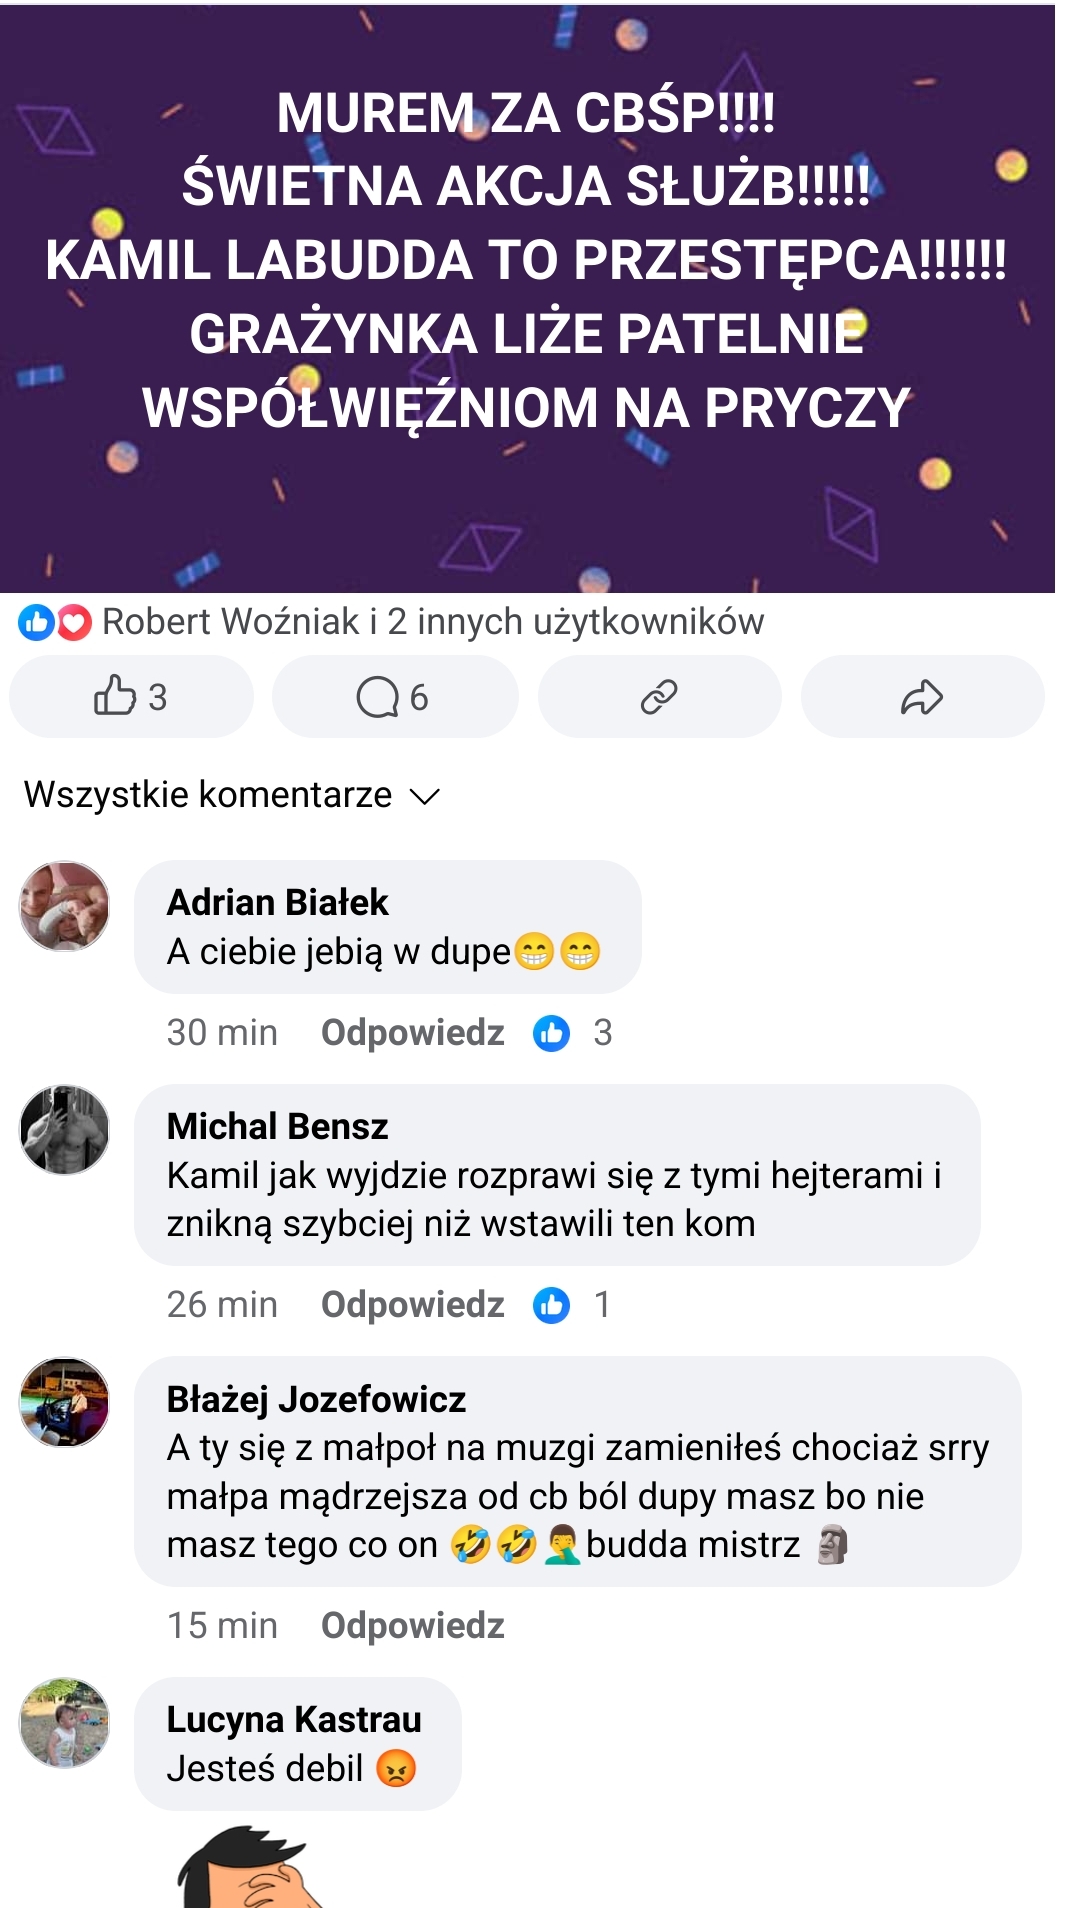Copy post link with chain icon

pos(659,697)
